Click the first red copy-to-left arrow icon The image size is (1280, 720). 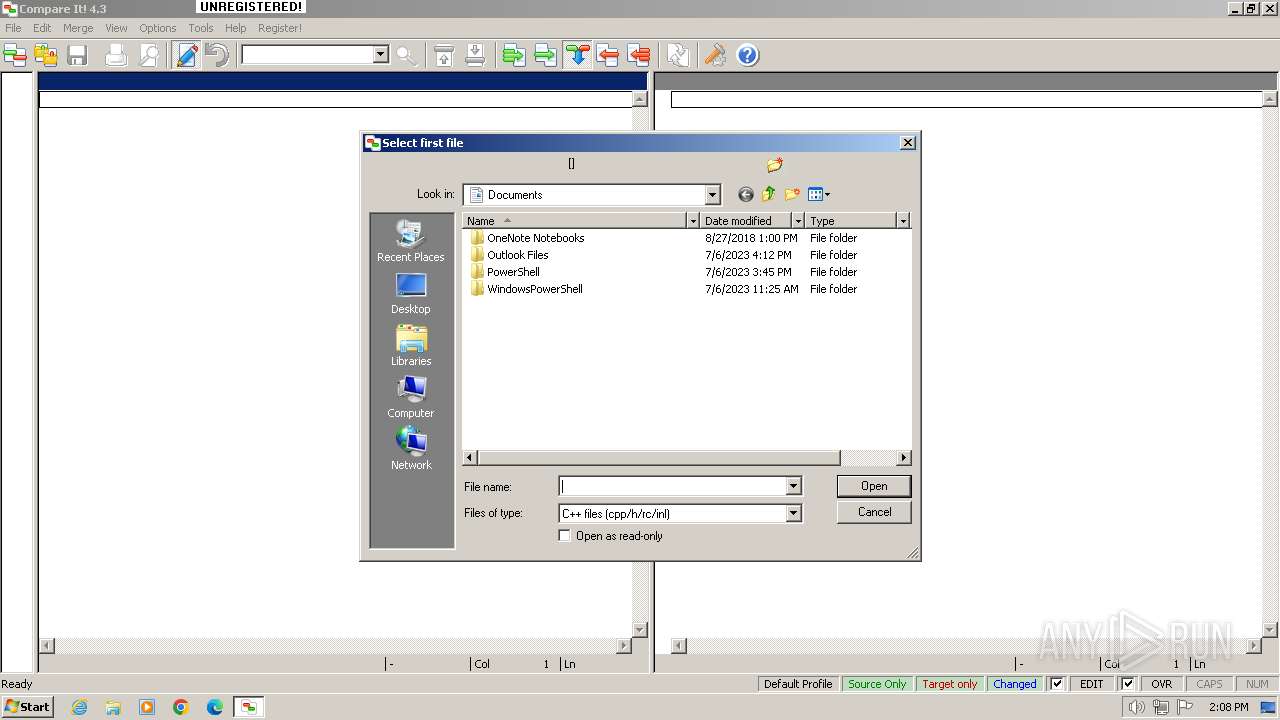pos(607,55)
